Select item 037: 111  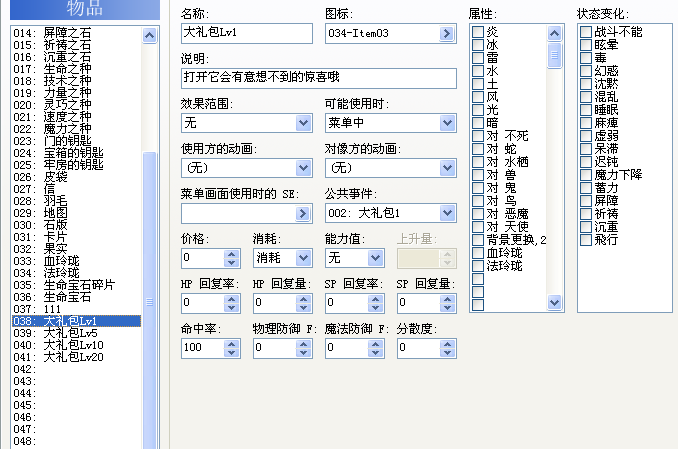coord(77,309)
